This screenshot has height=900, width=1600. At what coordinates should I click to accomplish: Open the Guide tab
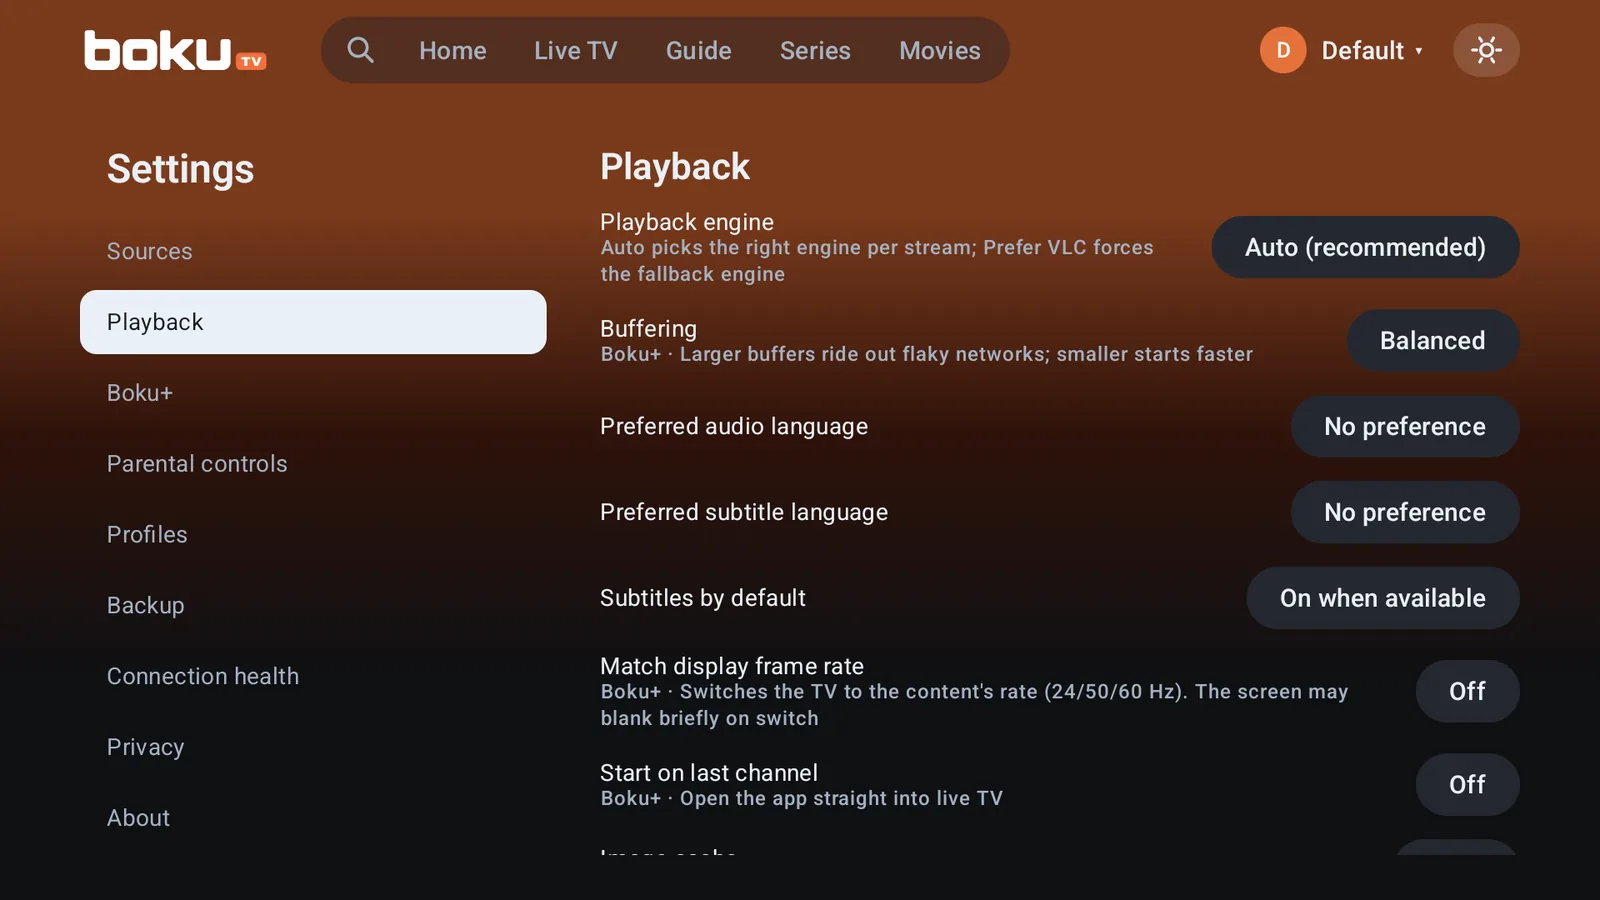(699, 51)
